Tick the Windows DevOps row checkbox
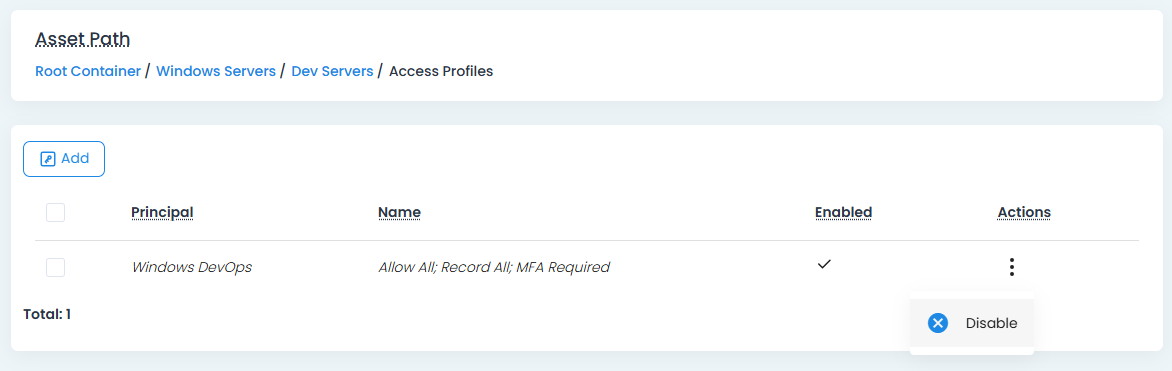Viewport: 1172px width, 371px height. click(55, 267)
